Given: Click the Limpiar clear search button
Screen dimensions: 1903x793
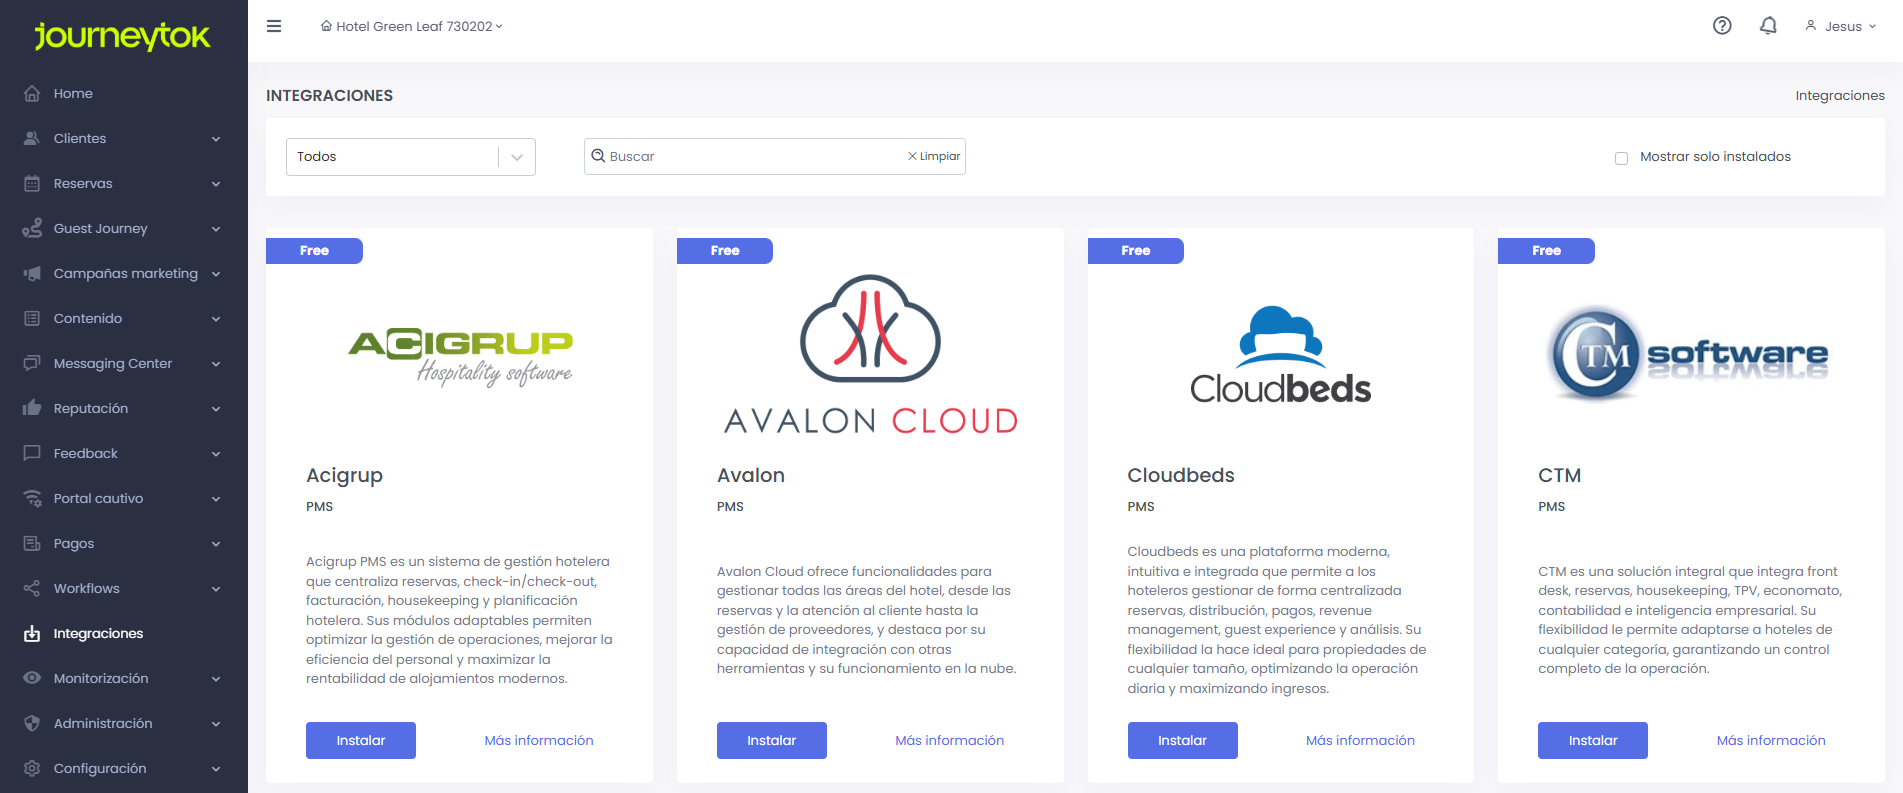Looking at the screenshot, I should [934, 157].
